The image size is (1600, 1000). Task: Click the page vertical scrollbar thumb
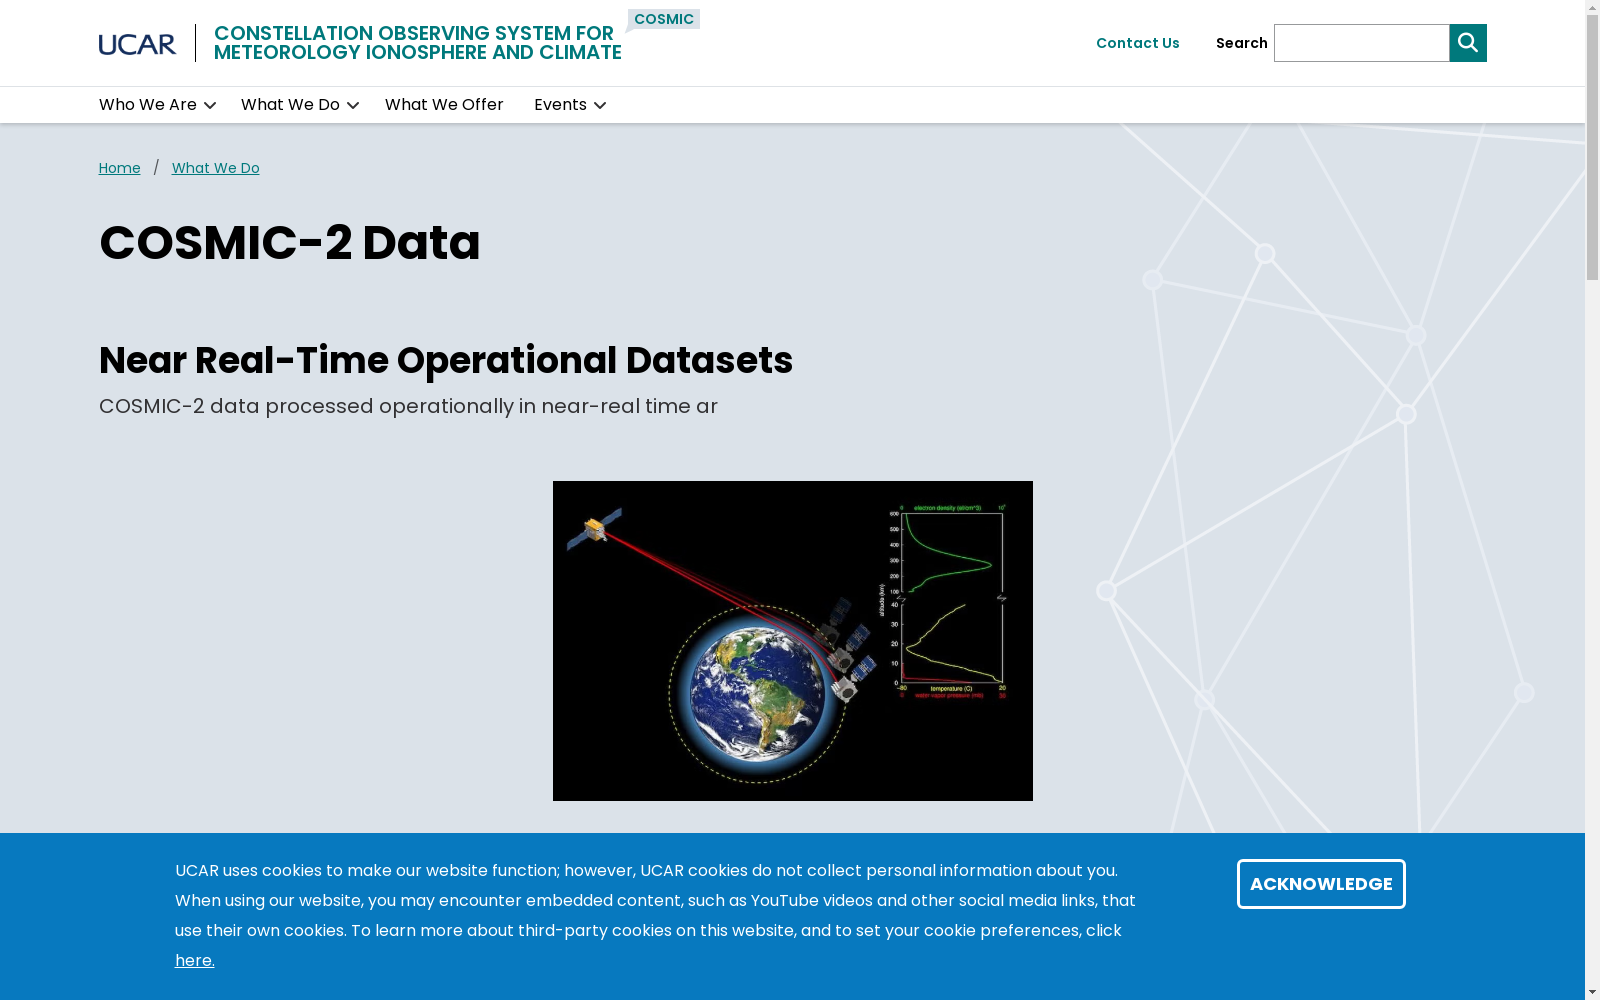click(x=1592, y=148)
